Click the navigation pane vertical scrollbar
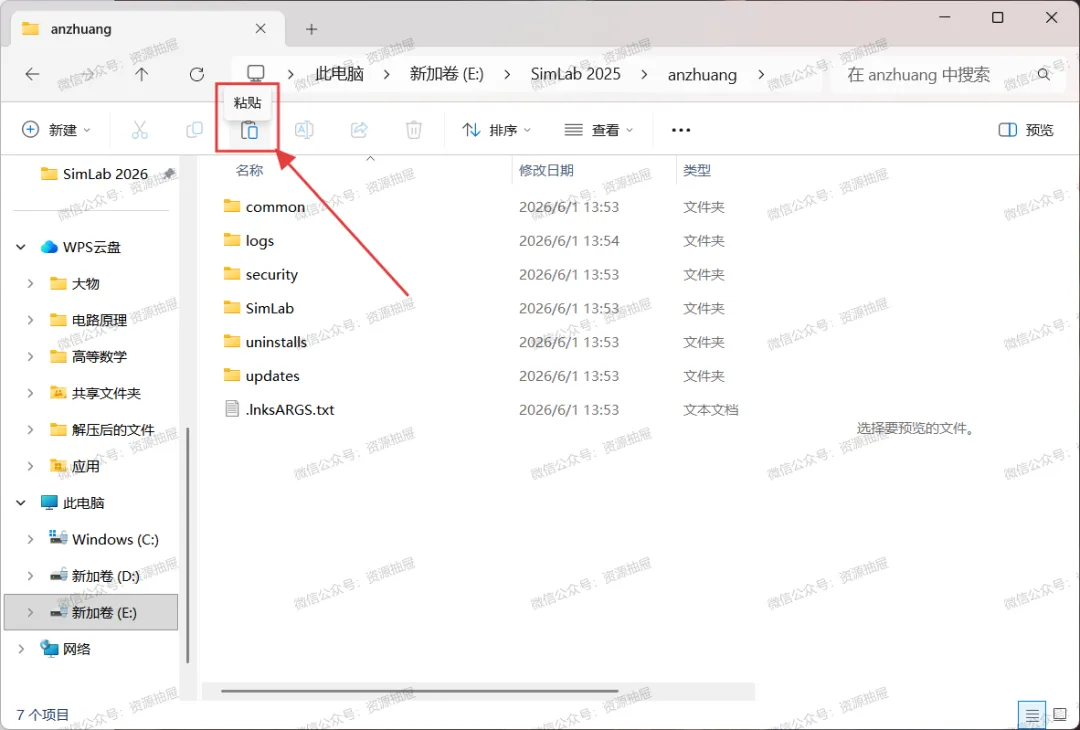Image resolution: width=1080 pixels, height=730 pixels. (188, 544)
